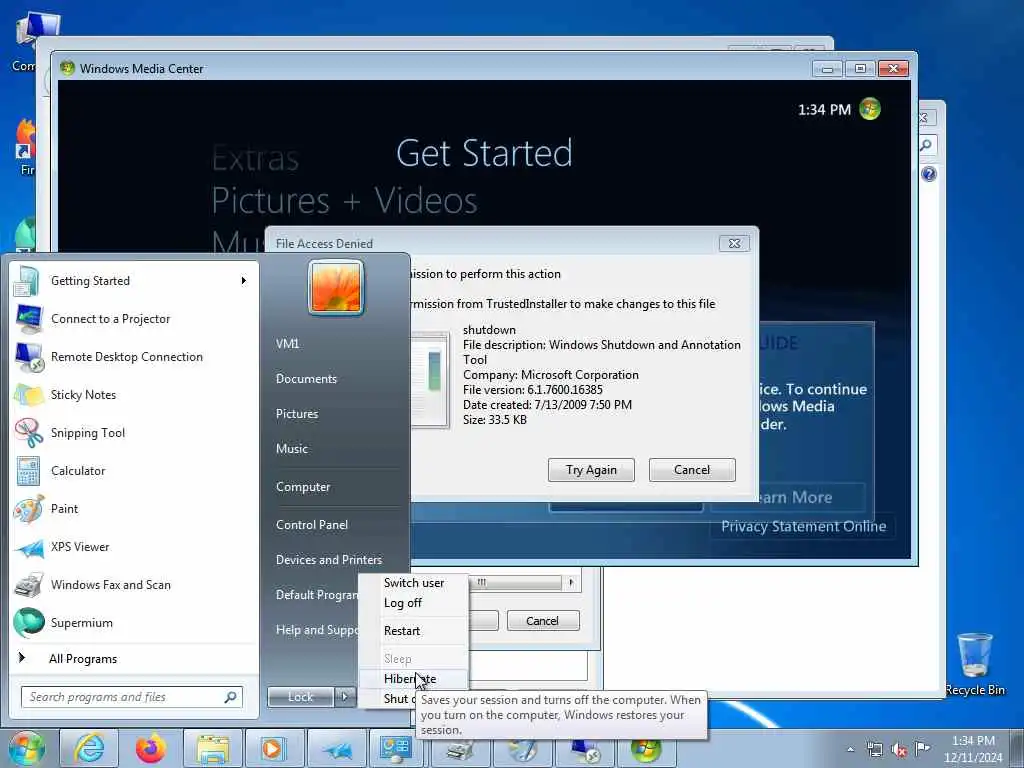Image resolution: width=1024 pixels, height=768 pixels.
Task: Open Pictures from Start menu
Action: click(x=297, y=414)
